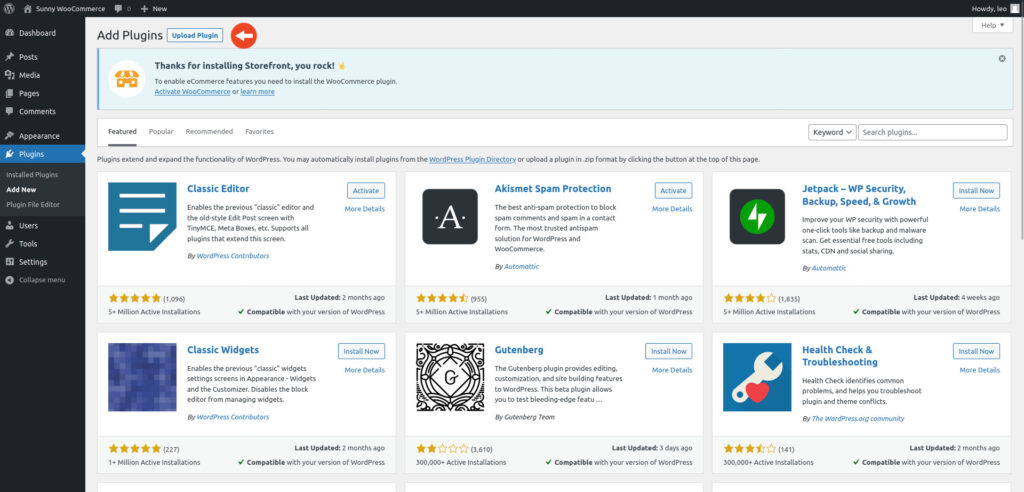Install the Classic Widgets plugin now
The width and height of the screenshot is (1024, 492).
tap(362, 351)
